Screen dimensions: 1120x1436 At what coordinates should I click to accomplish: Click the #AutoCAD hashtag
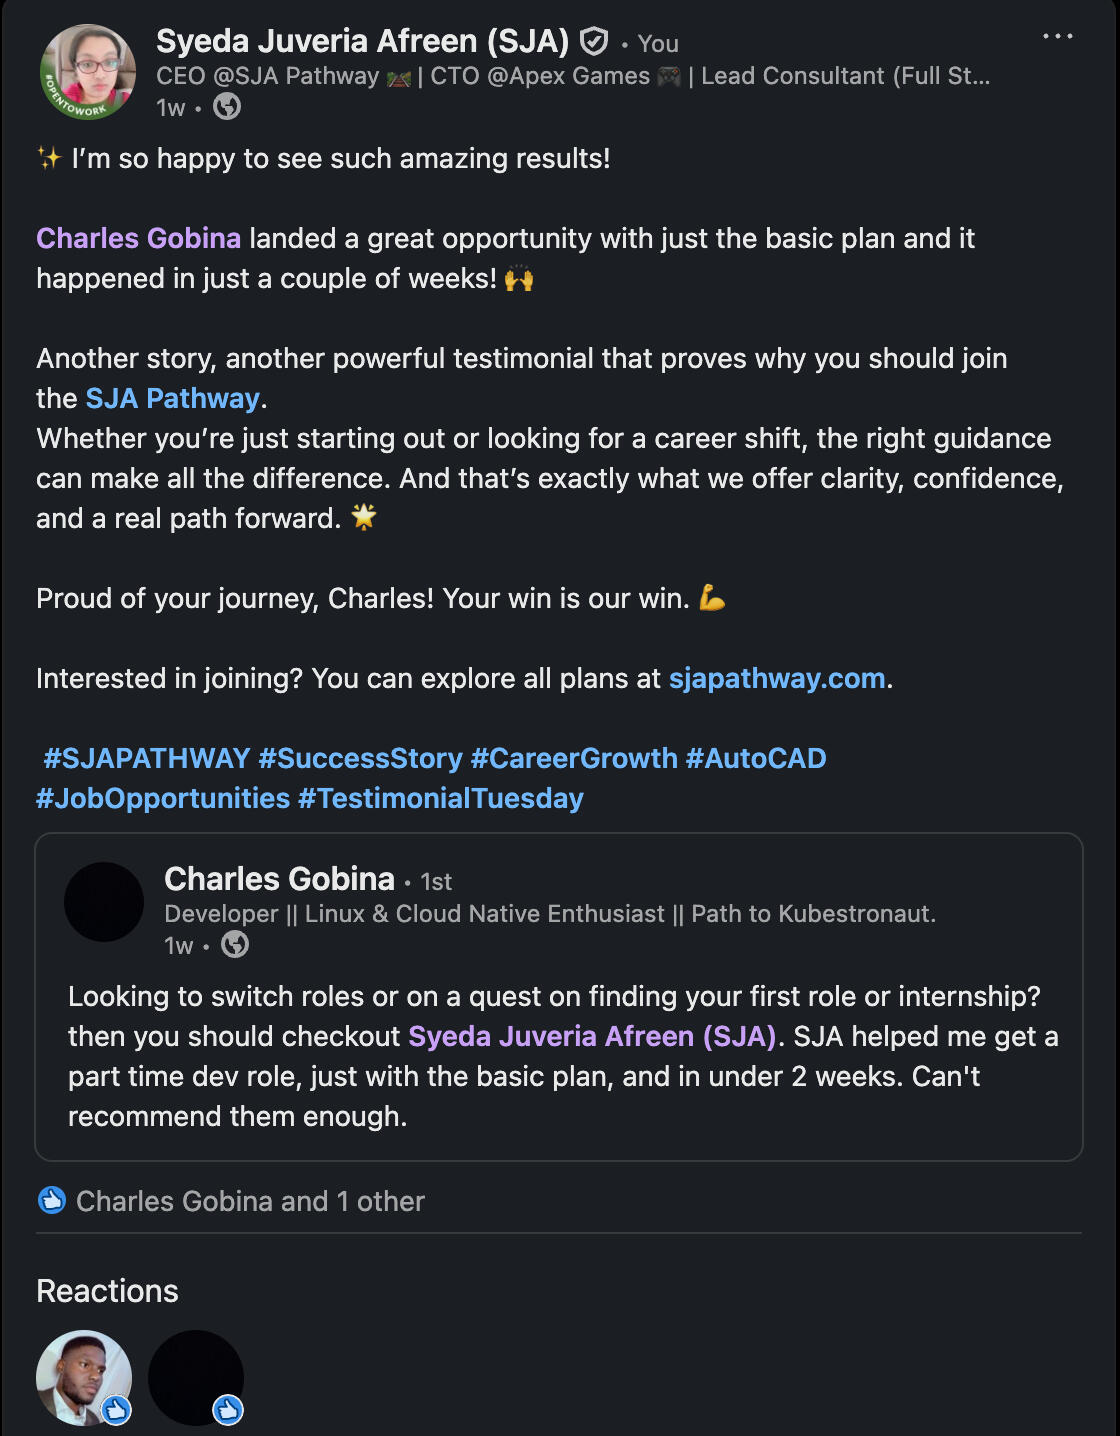(x=756, y=759)
